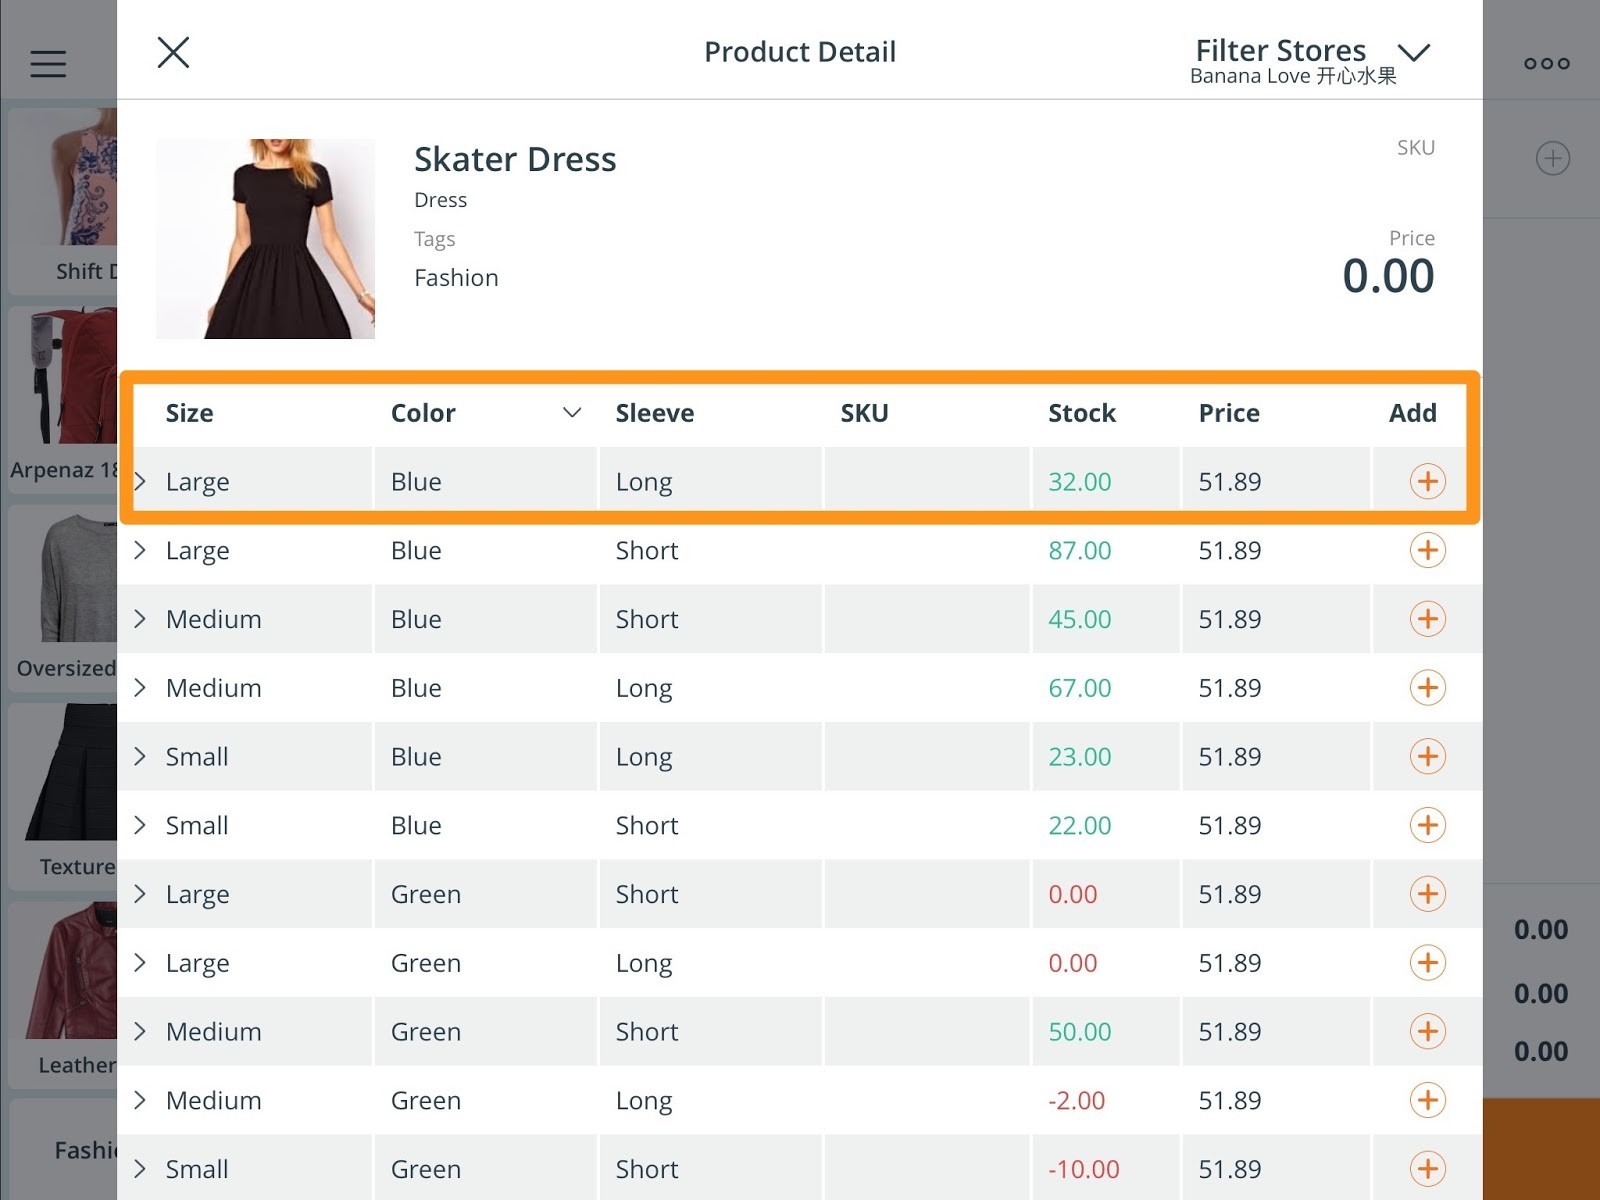Image resolution: width=1600 pixels, height=1200 pixels.
Task: Add the Large Green Short variant
Action: click(x=1427, y=894)
